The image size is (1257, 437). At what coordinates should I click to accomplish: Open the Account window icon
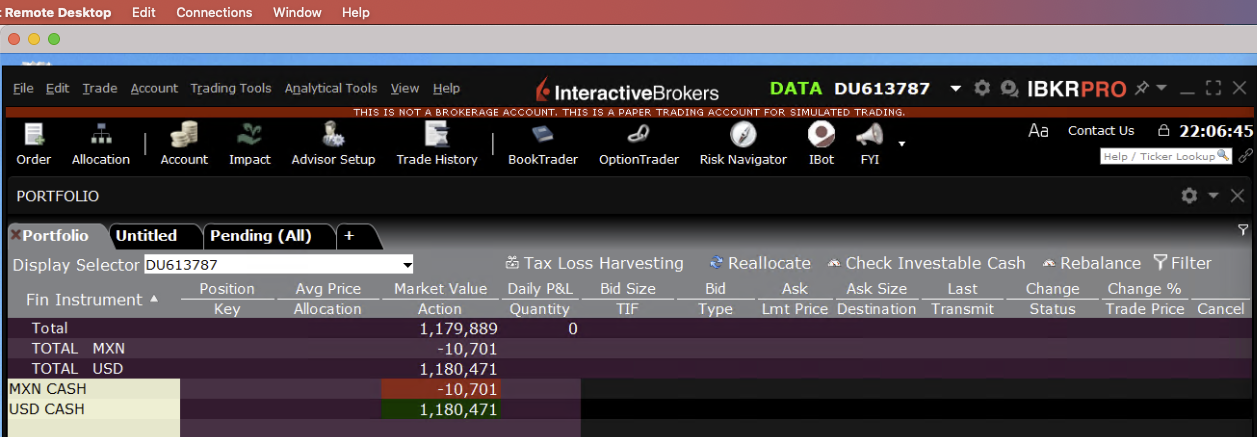coord(184,135)
